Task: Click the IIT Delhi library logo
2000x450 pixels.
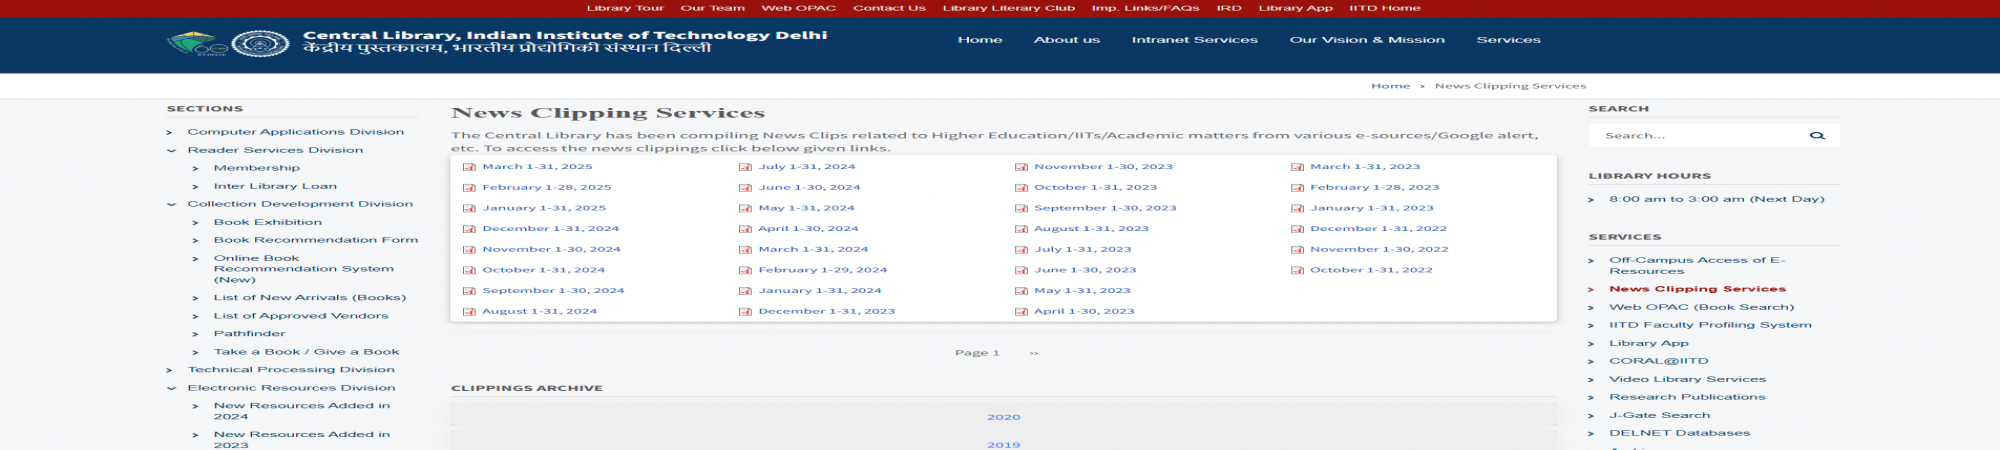Action: pos(228,43)
